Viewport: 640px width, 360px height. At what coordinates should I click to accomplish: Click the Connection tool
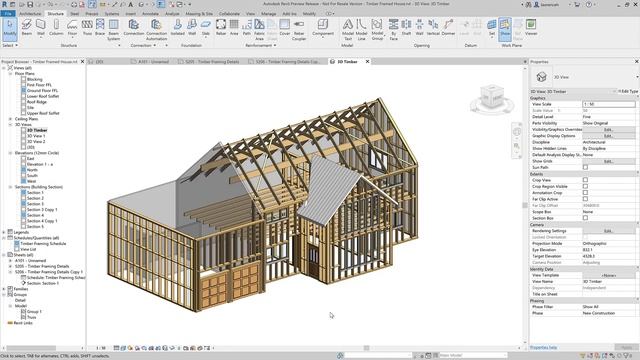134,27
